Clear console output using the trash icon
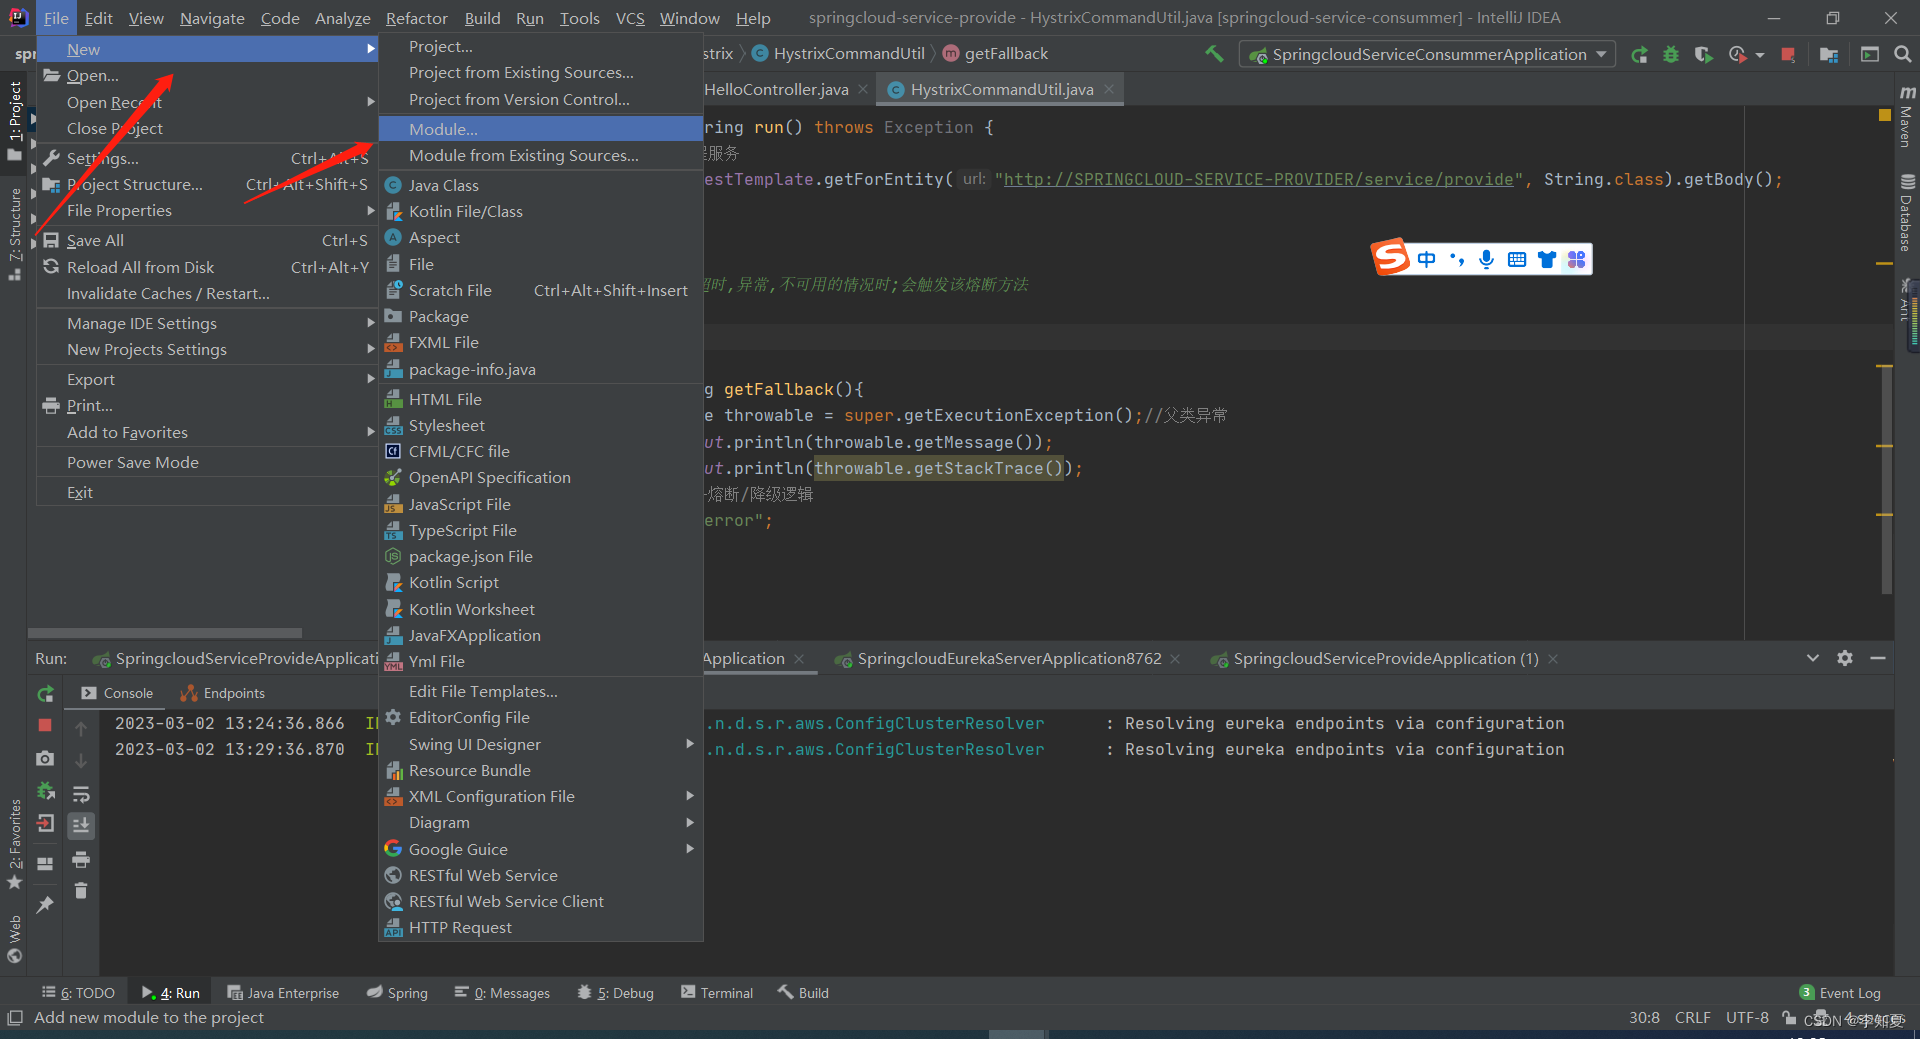Screen dimensions: 1920x1039 [82, 890]
